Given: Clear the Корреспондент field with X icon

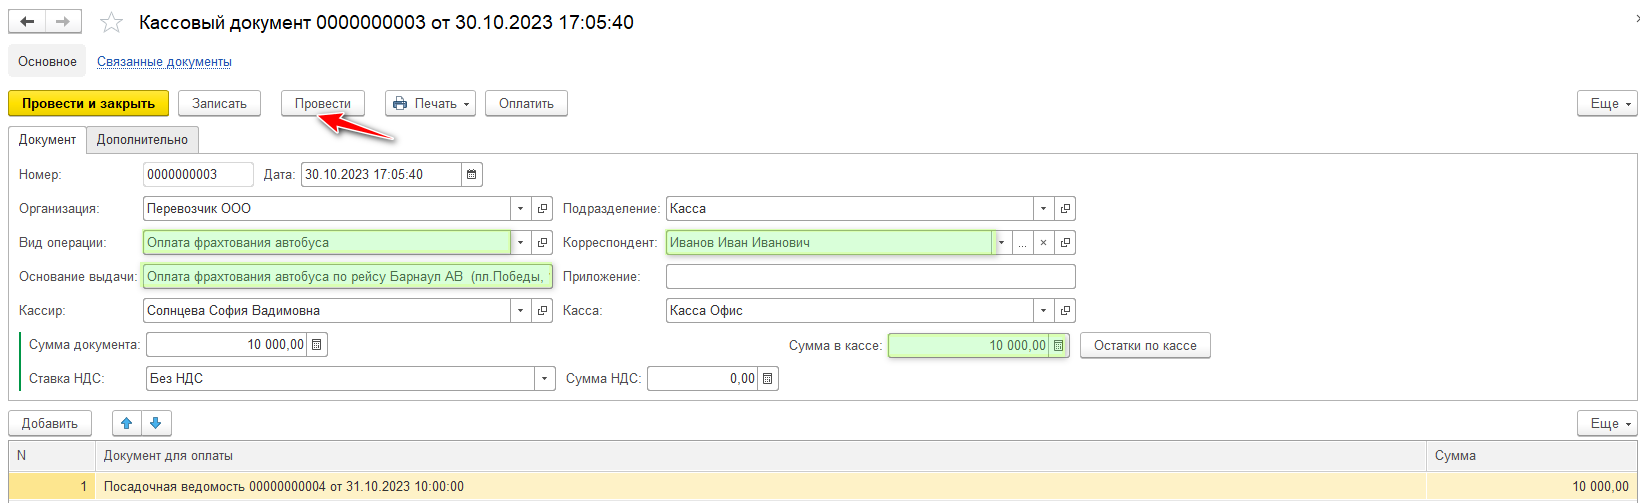Looking at the screenshot, I should pyautogui.click(x=1043, y=243).
